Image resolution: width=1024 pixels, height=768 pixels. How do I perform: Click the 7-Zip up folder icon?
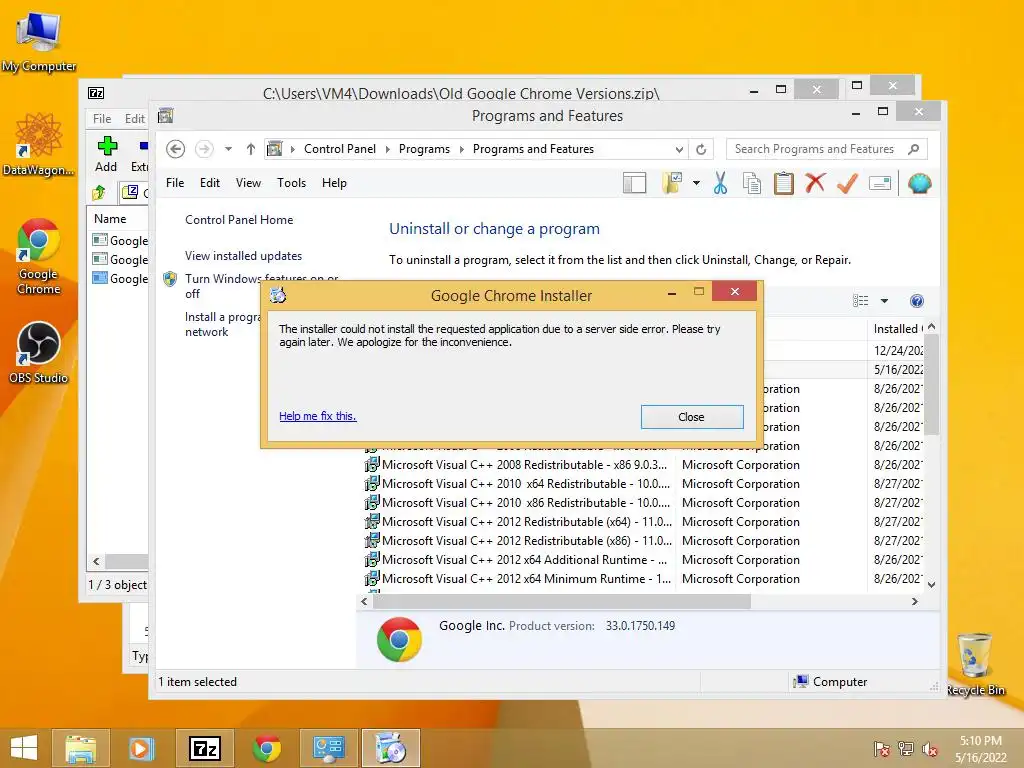pyautogui.click(x=99, y=192)
